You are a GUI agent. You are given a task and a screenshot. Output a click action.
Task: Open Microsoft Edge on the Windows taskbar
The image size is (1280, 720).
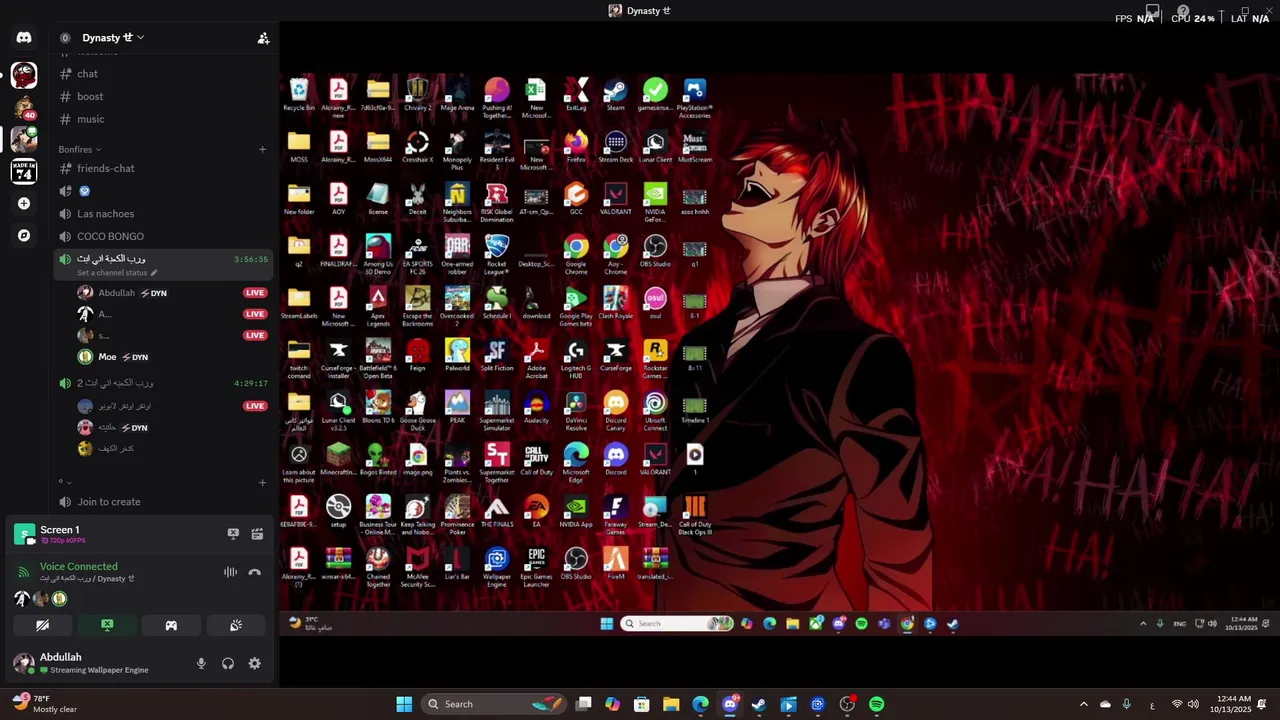pyautogui.click(x=700, y=704)
